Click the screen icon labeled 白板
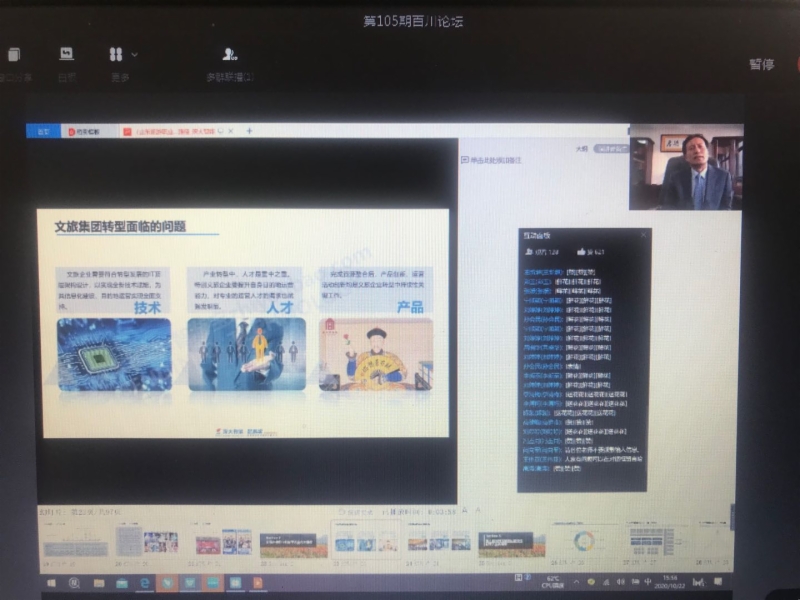The height and width of the screenshot is (600, 800). (66, 54)
